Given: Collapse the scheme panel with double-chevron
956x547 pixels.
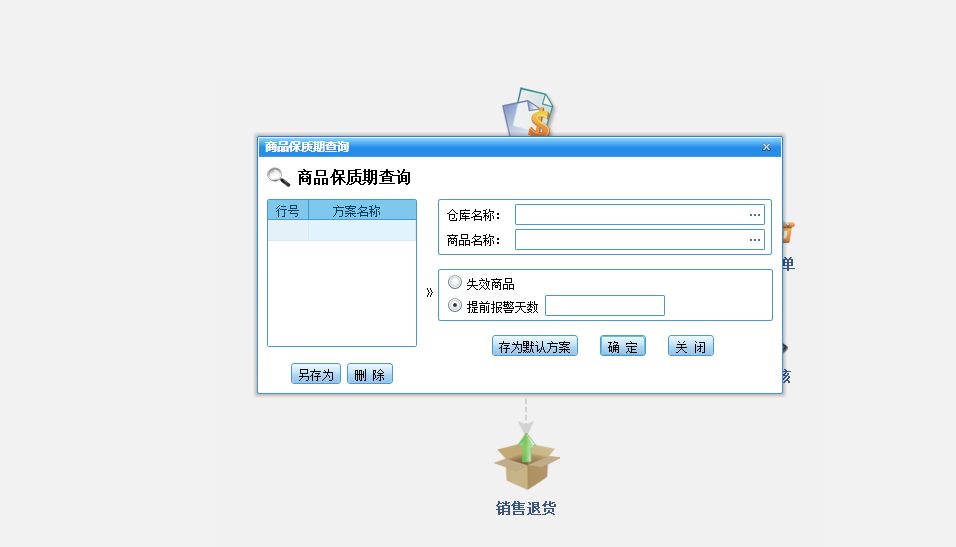Looking at the screenshot, I should 429,293.
